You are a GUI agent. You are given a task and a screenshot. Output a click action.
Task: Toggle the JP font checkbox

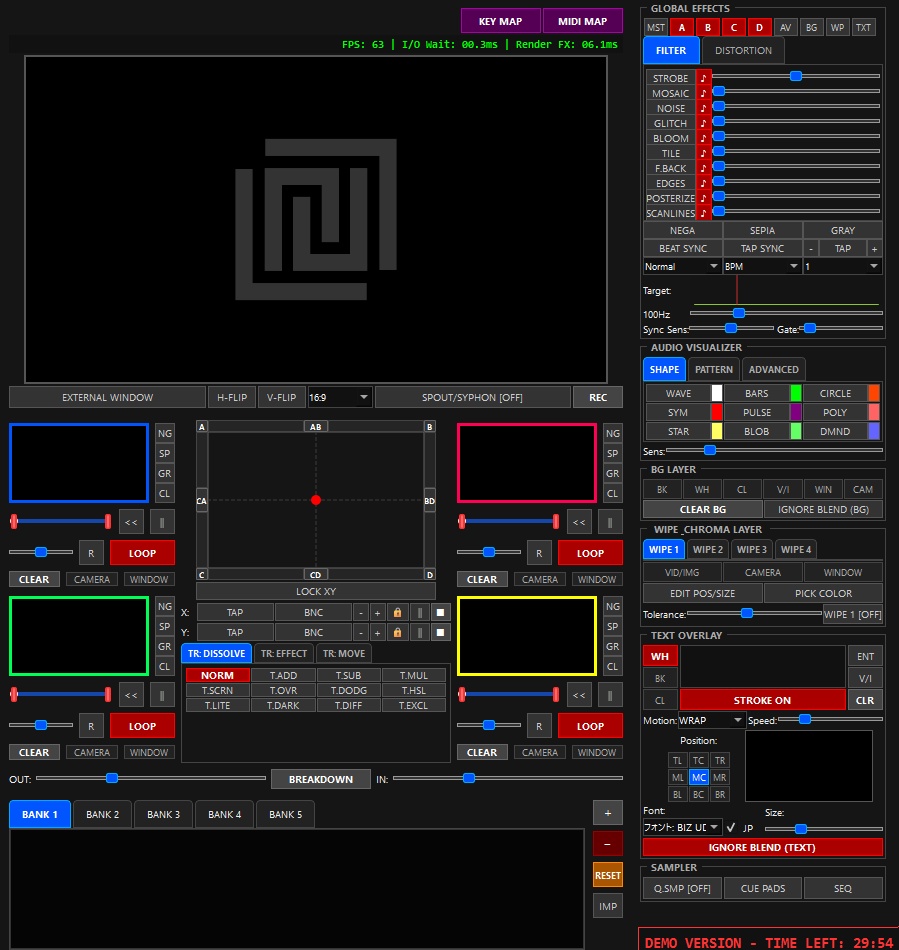click(x=731, y=828)
